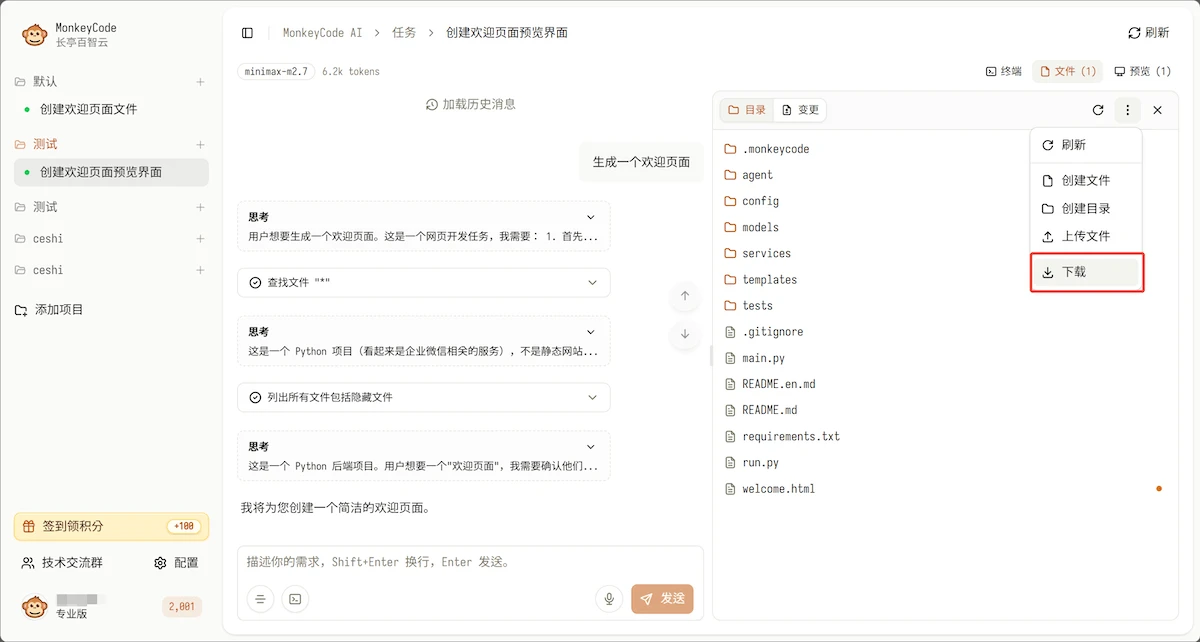Choose 创建目录 in the menu
The image size is (1200, 642).
(x=1086, y=209)
